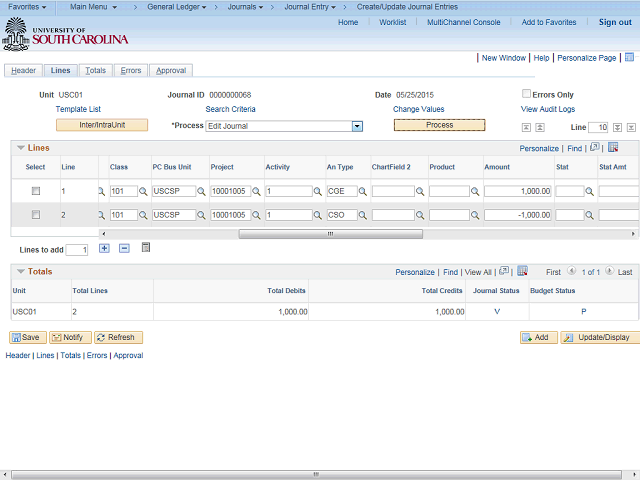The height and width of the screenshot is (480, 640).
Task: Select the Lines tab
Action: click(x=60, y=71)
